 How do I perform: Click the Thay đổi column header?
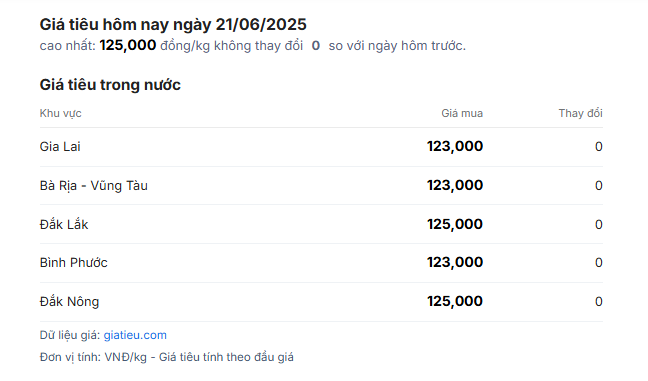pyautogui.click(x=581, y=113)
